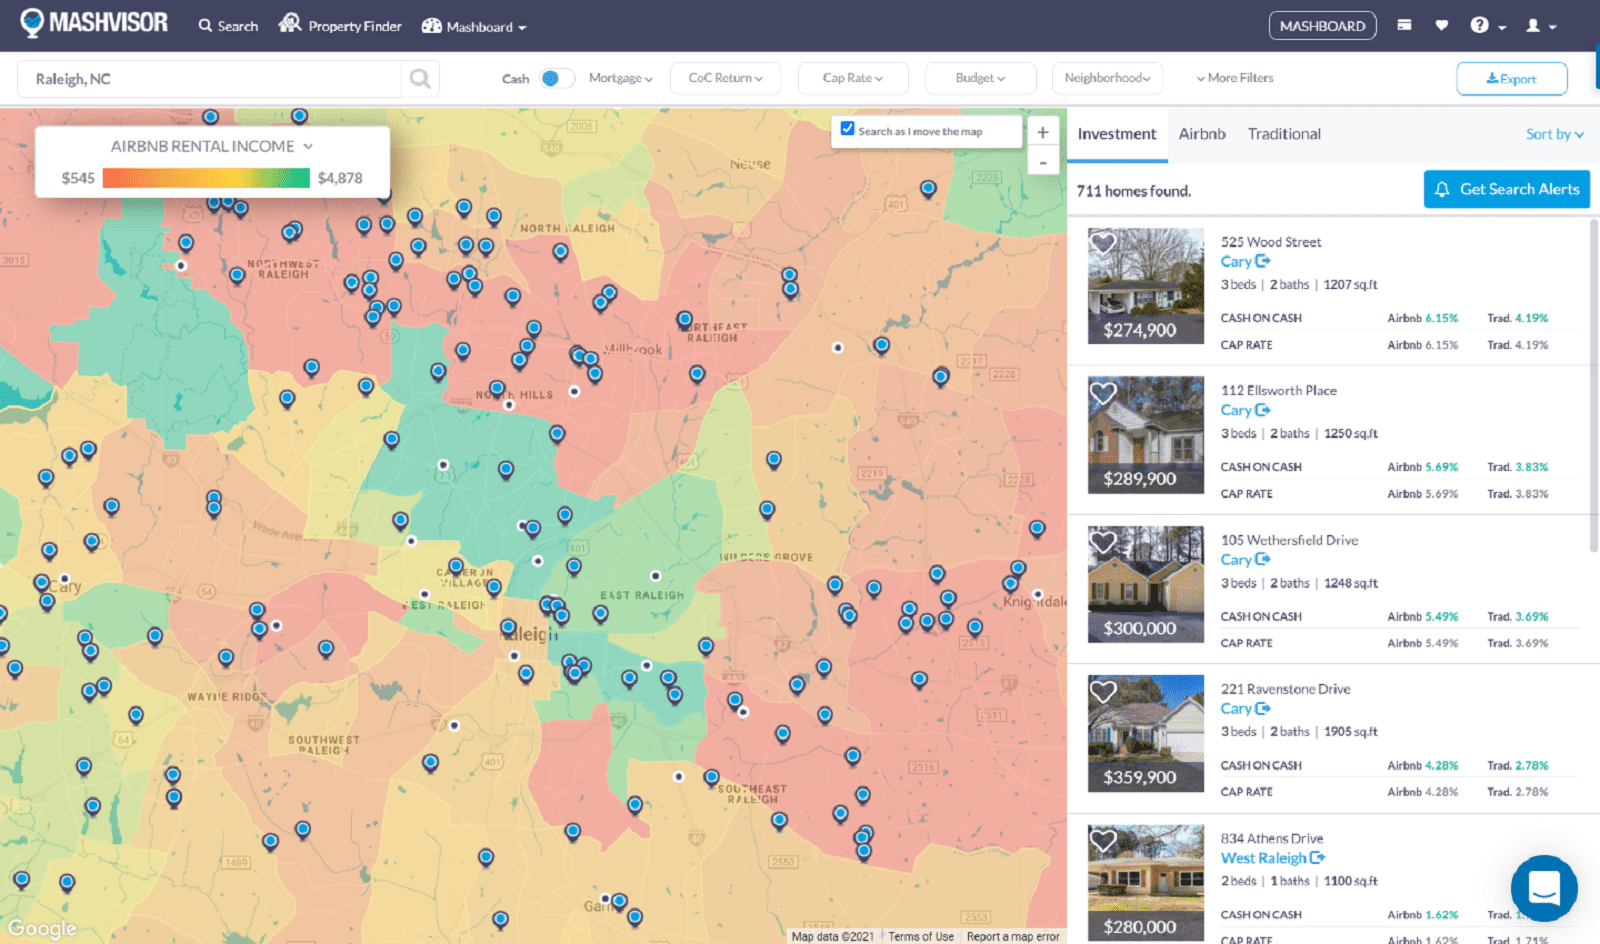
Task: Open the Property Finder tool
Action: pos(340,26)
